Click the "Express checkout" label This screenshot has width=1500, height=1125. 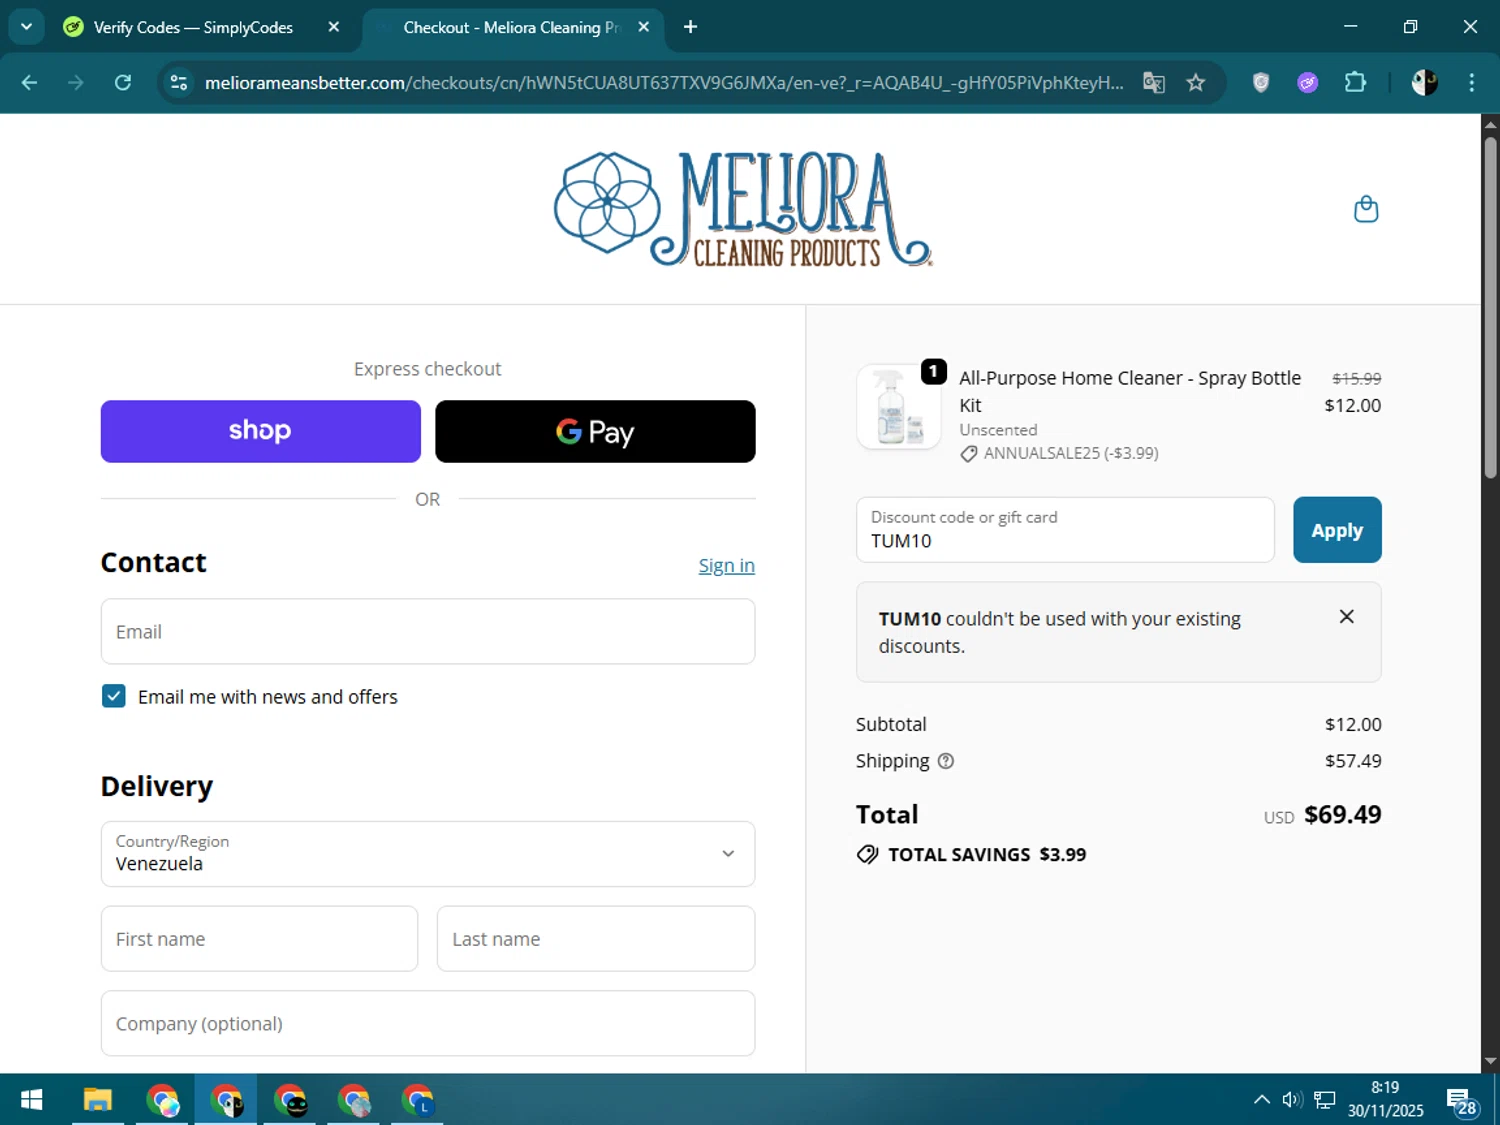click(428, 369)
